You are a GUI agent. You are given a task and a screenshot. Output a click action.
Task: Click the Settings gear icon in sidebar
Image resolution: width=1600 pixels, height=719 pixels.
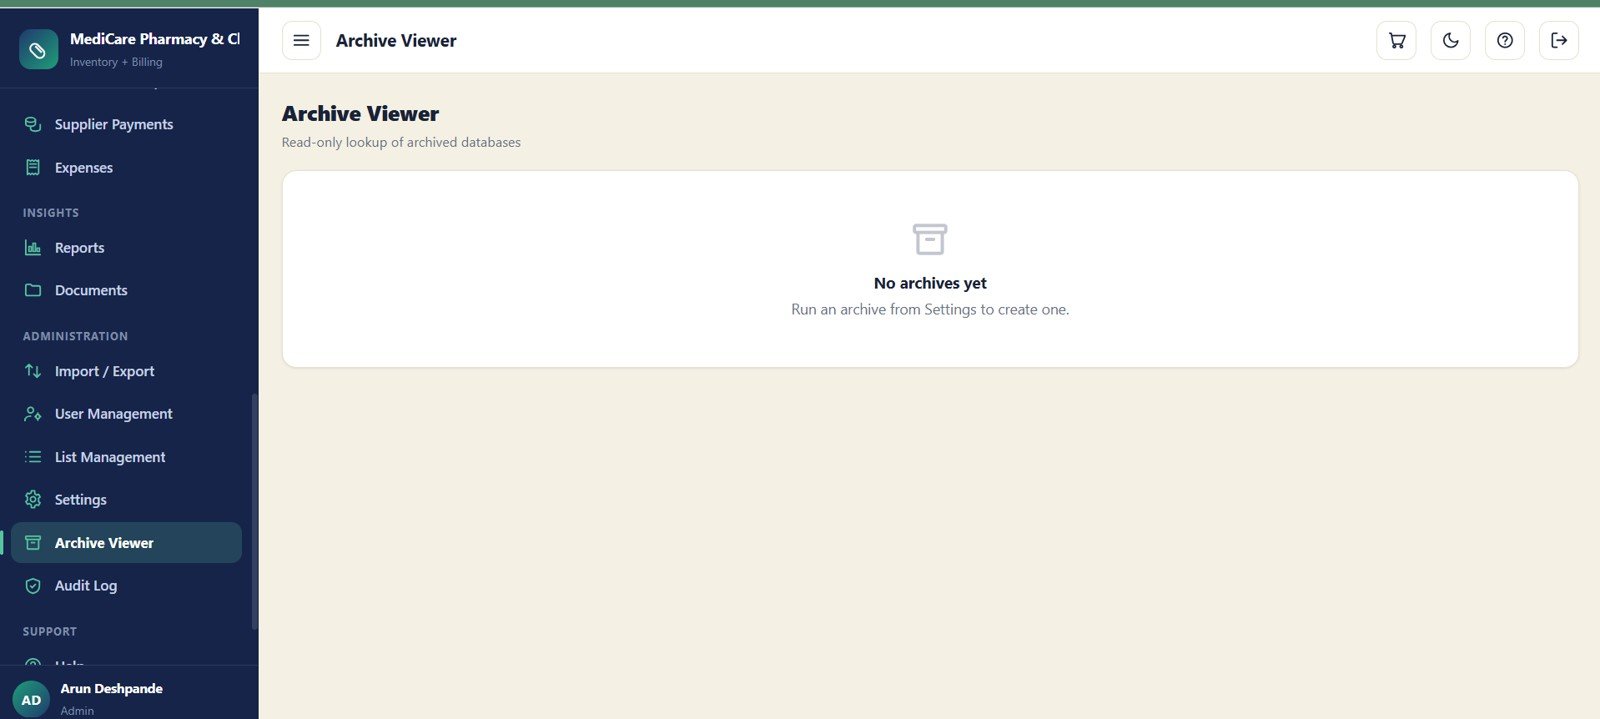pyautogui.click(x=33, y=499)
